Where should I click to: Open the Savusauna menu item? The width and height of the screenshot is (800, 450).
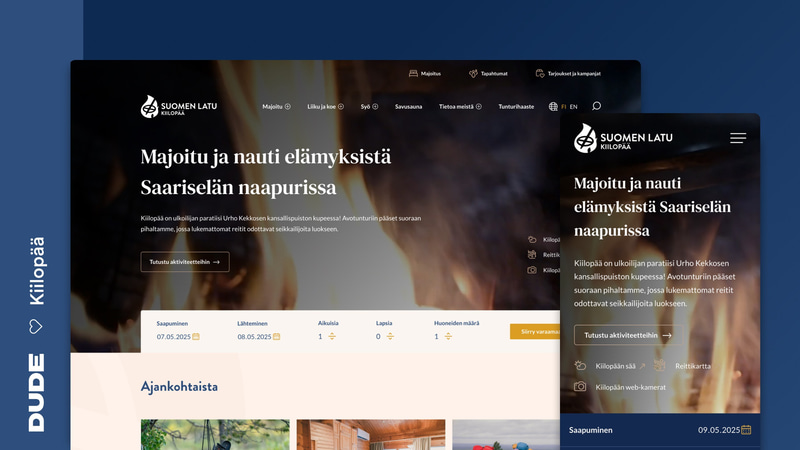(x=408, y=107)
